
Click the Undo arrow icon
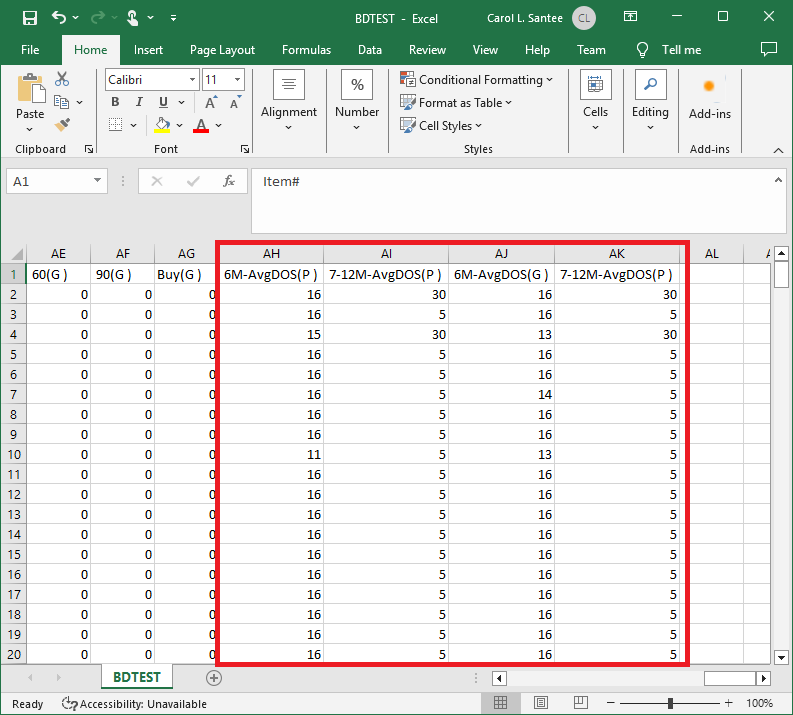[x=59, y=18]
